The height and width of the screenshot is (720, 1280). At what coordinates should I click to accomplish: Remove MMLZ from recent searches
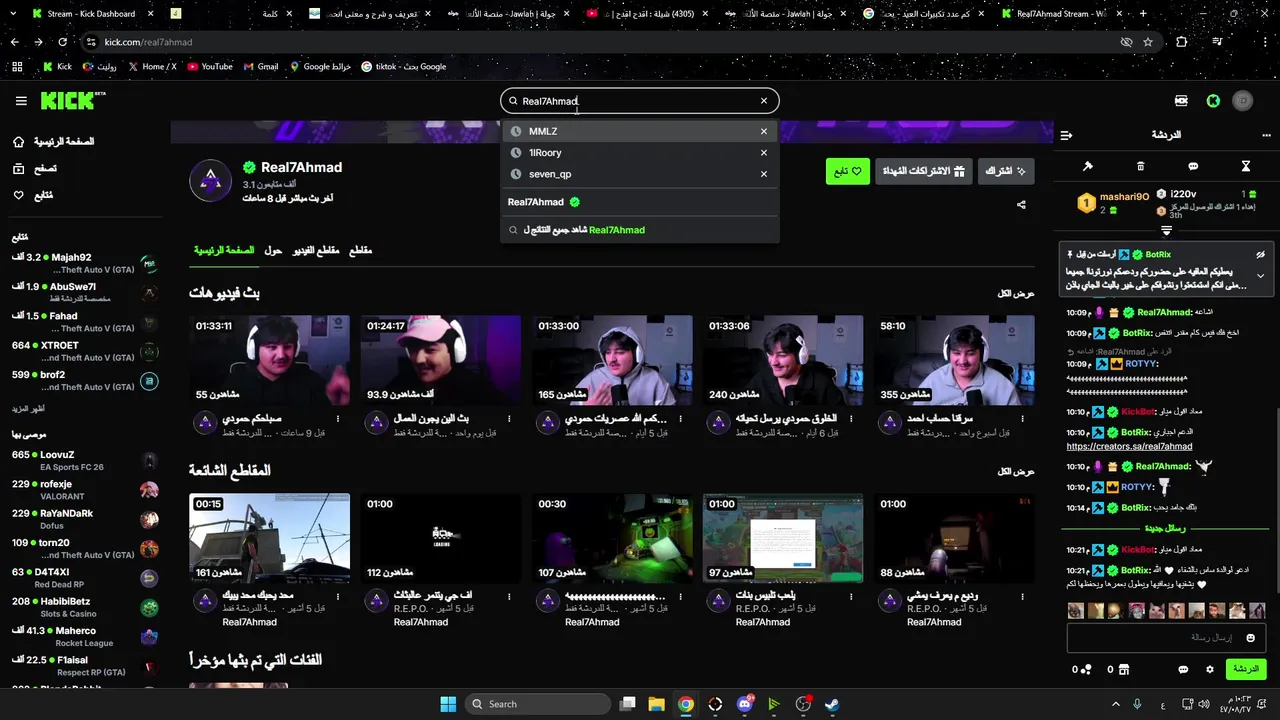pyautogui.click(x=764, y=131)
